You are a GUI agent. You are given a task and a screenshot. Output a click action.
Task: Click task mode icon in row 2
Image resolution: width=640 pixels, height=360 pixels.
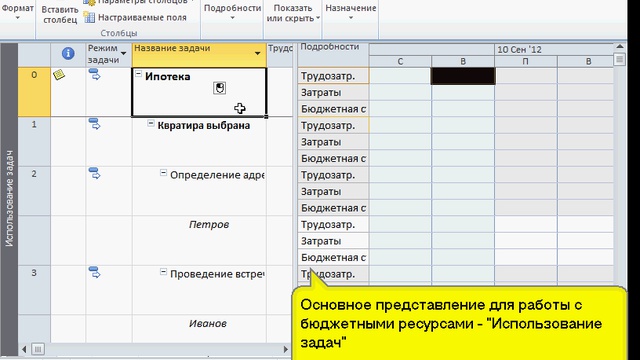coord(94,173)
